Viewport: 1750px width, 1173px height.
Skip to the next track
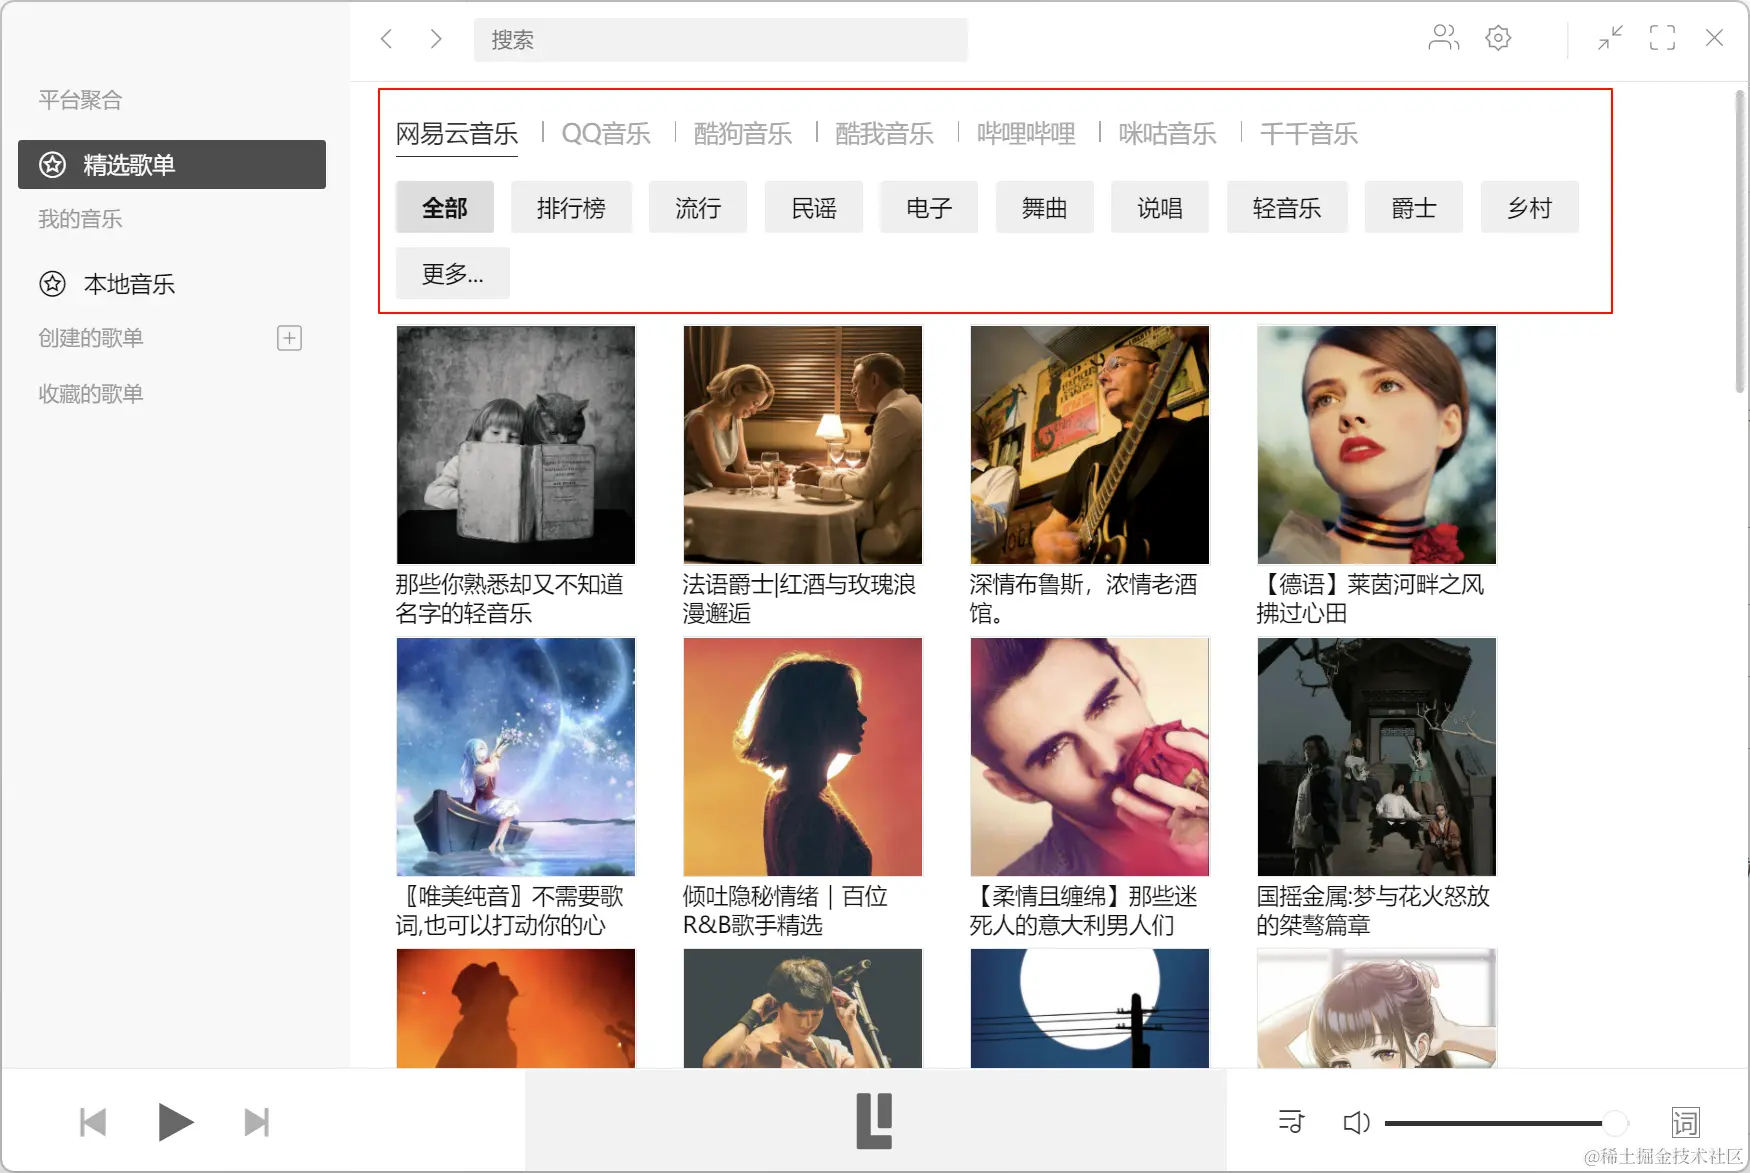click(x=257, y=1122)
